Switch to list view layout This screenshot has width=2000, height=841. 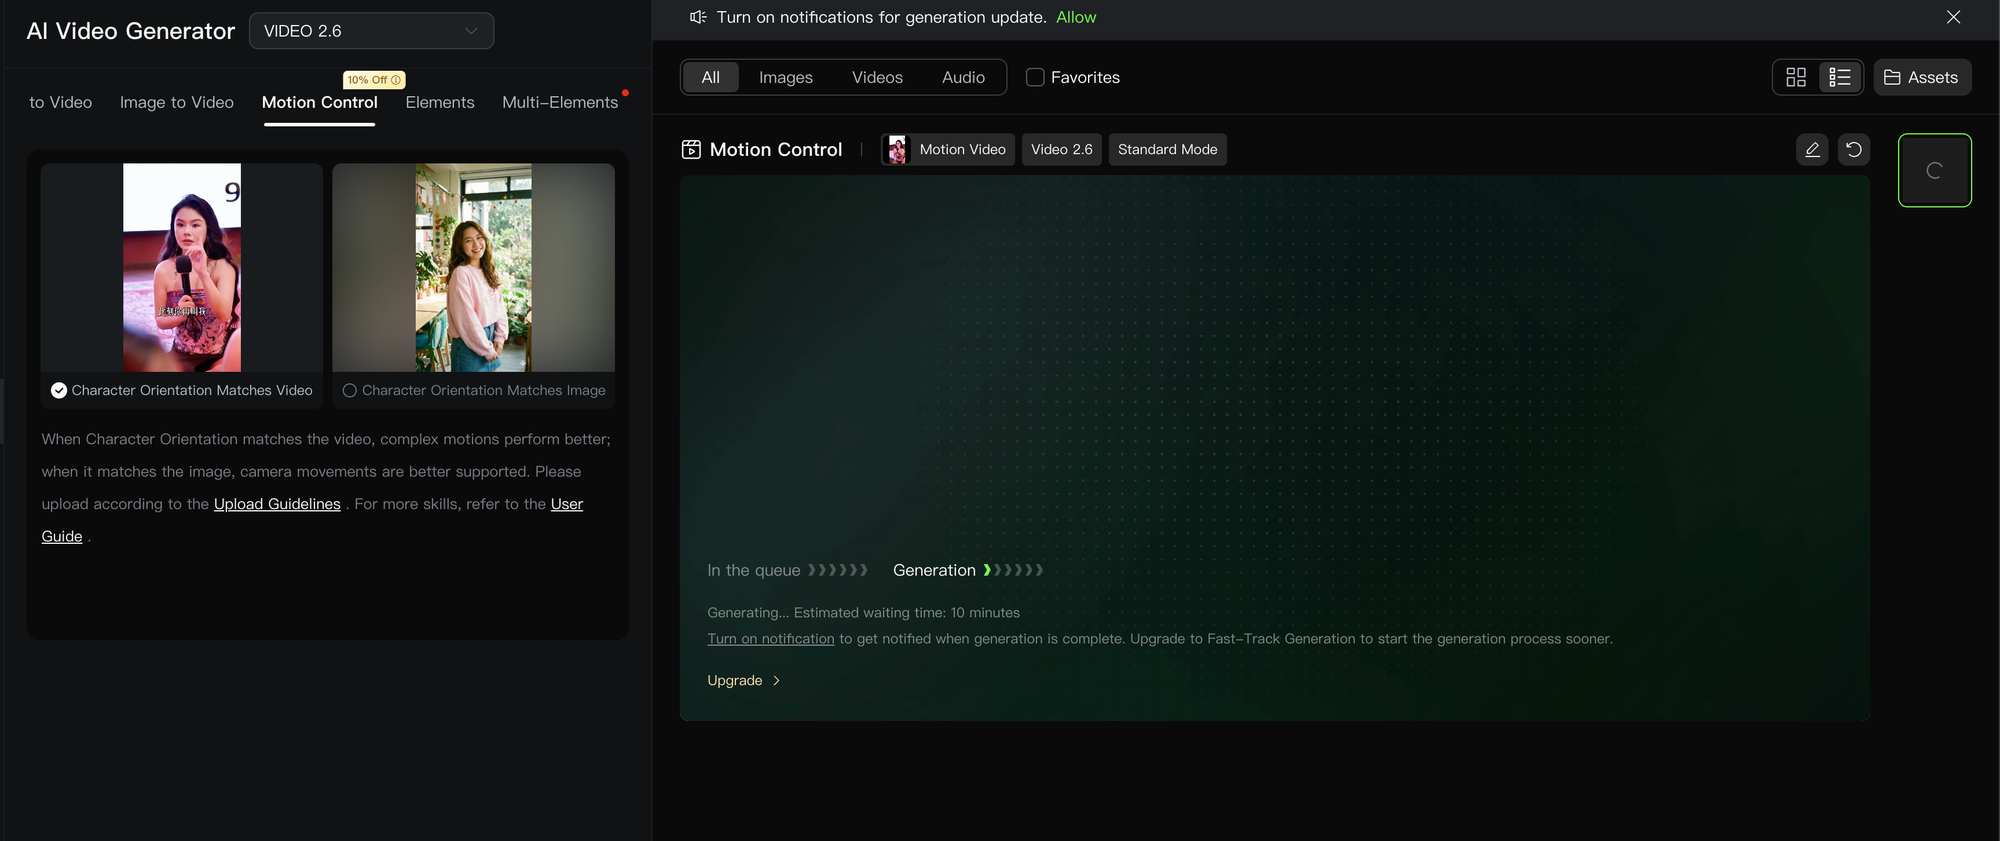coord(1840,77)
